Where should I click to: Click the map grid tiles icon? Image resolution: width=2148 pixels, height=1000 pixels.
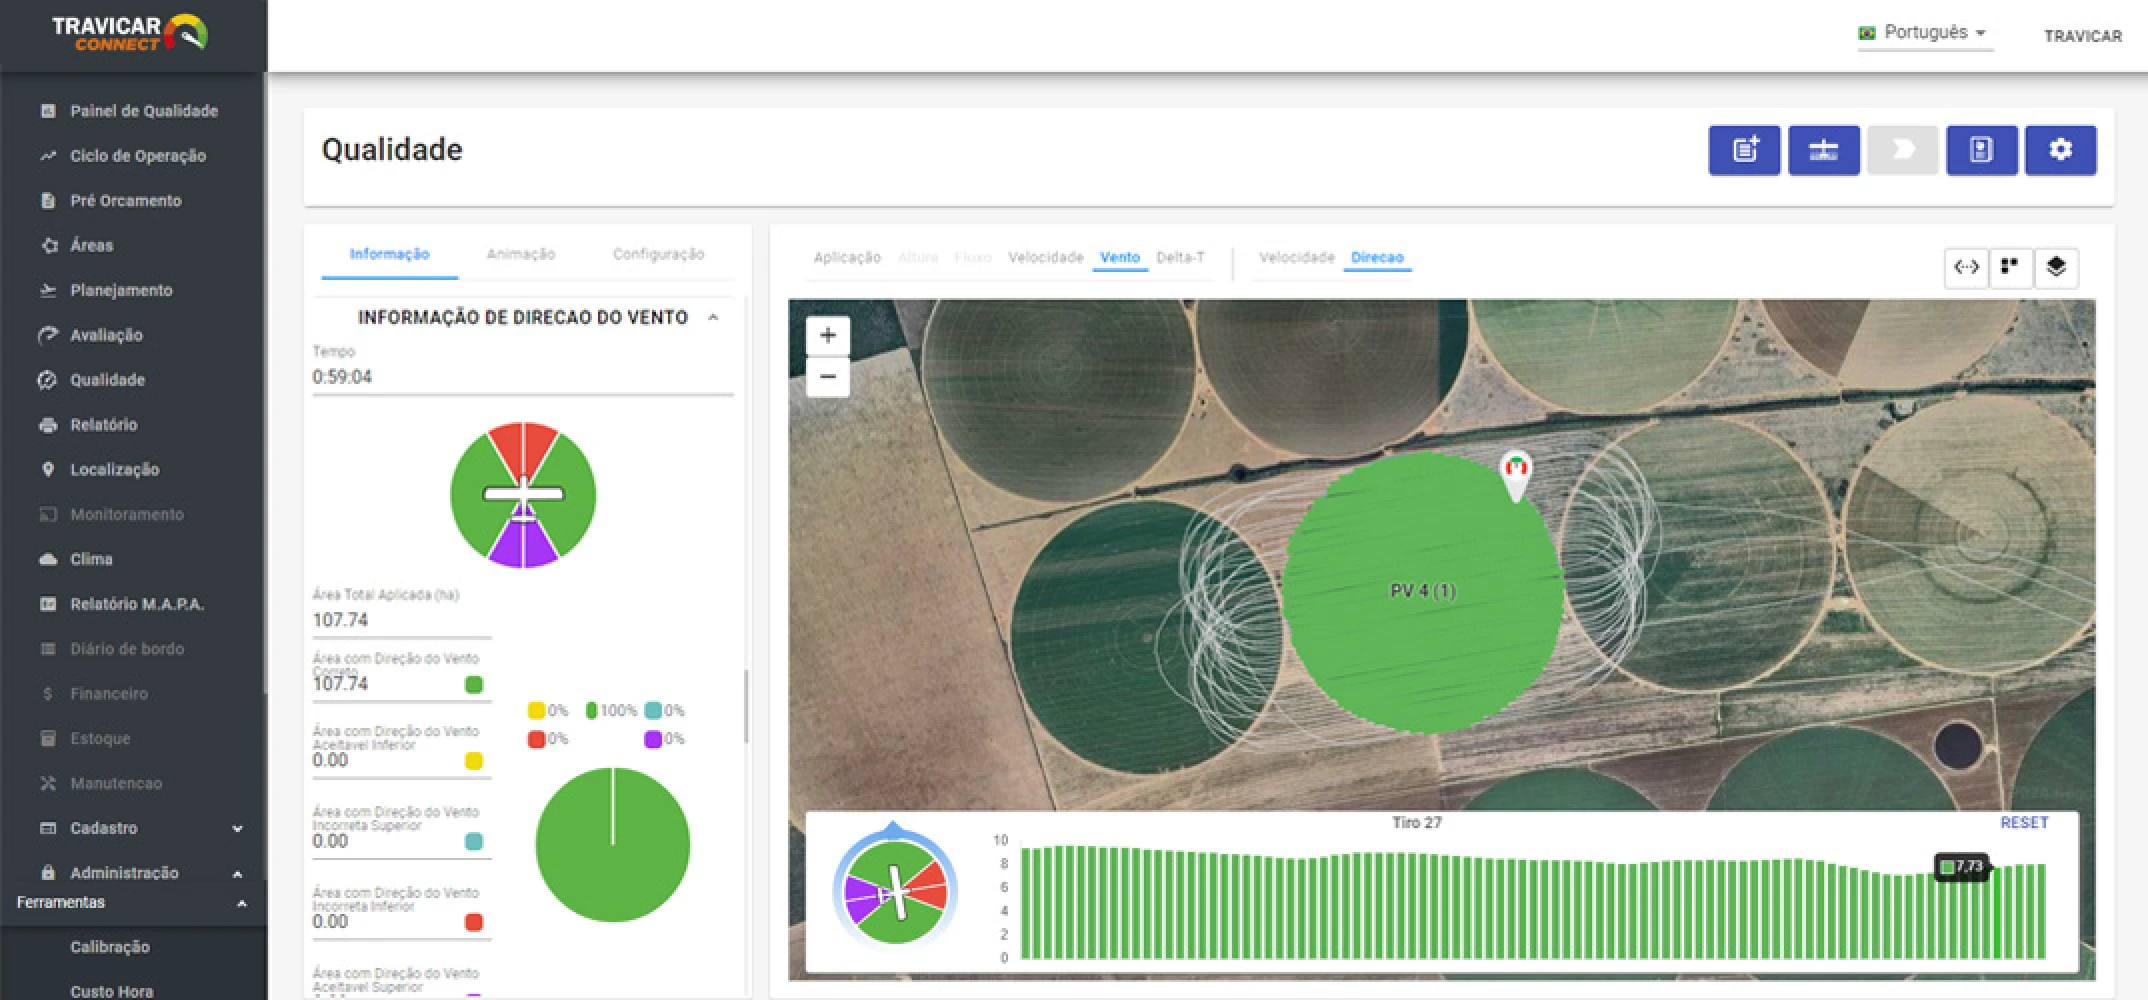2010,267
